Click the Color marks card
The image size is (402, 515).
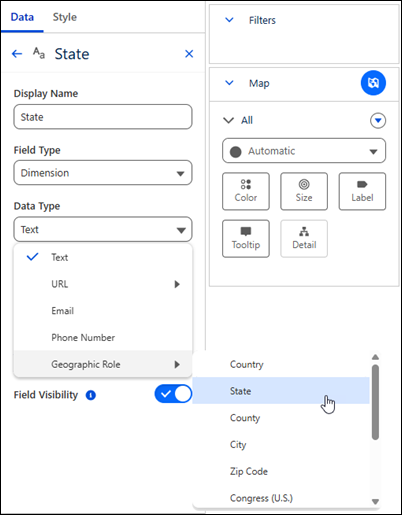[246, 191]
